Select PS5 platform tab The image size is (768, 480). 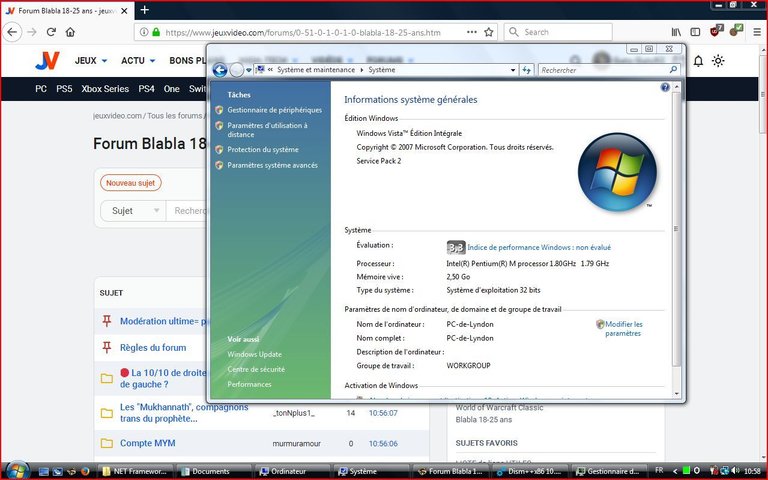point(64,89)
